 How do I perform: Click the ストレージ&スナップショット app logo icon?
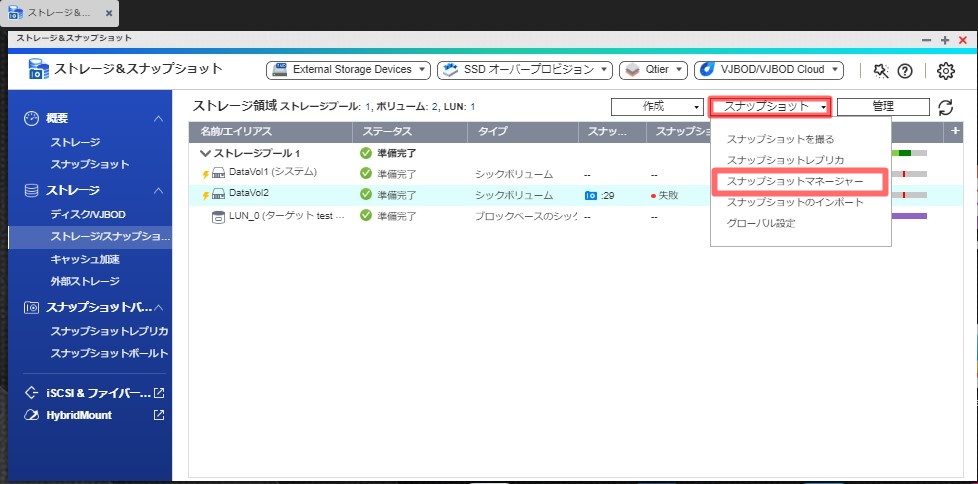[x=38, y=69]
